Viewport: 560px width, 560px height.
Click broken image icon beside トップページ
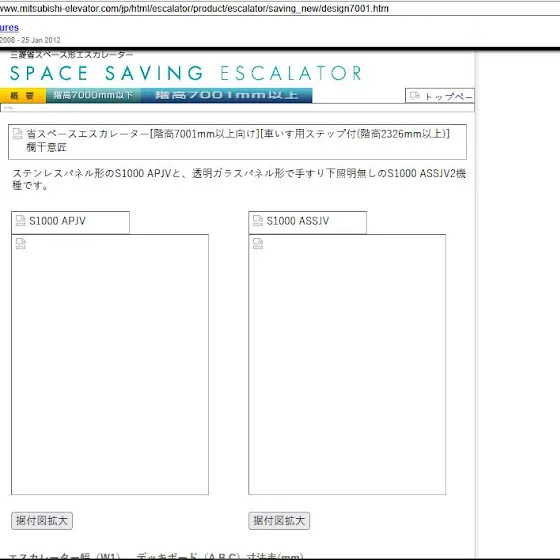pyautogui.click(x=415, y=95)
